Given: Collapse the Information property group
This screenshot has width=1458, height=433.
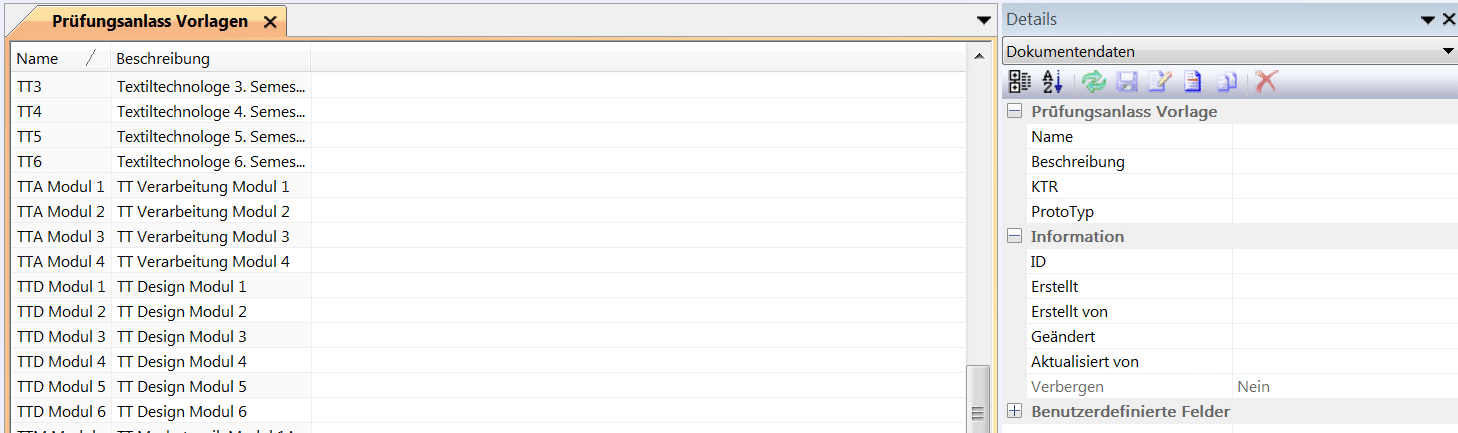Looking at the screenshot, I should pos(1014,237).
